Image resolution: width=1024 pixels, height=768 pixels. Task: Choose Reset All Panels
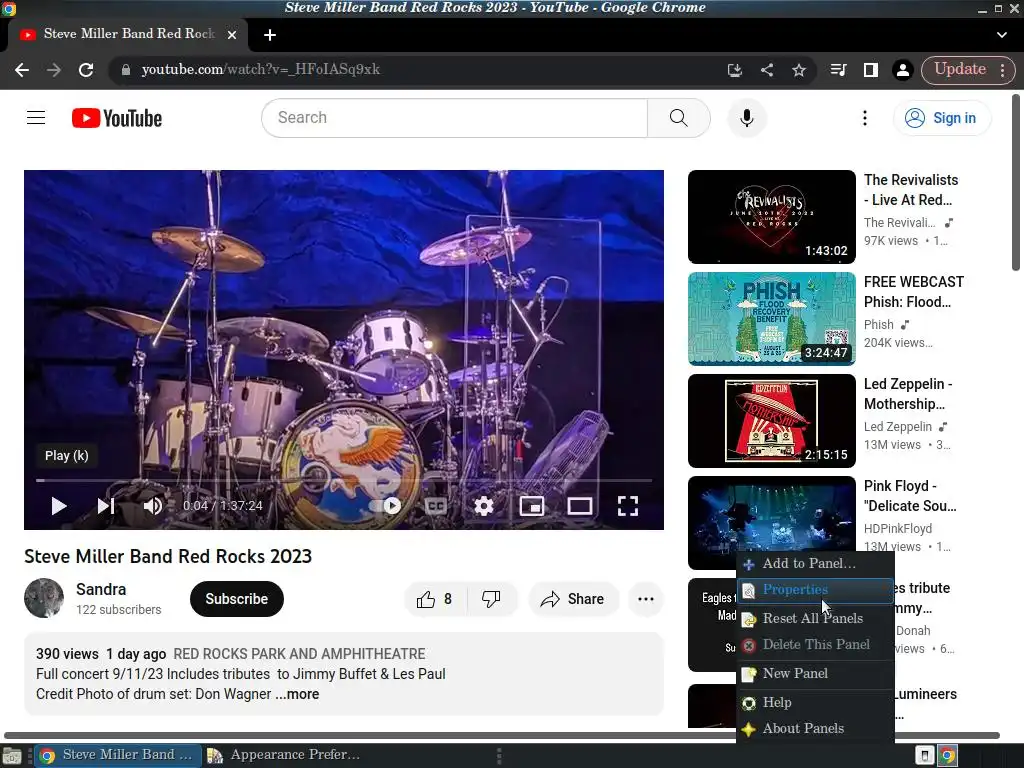[815, 618]
